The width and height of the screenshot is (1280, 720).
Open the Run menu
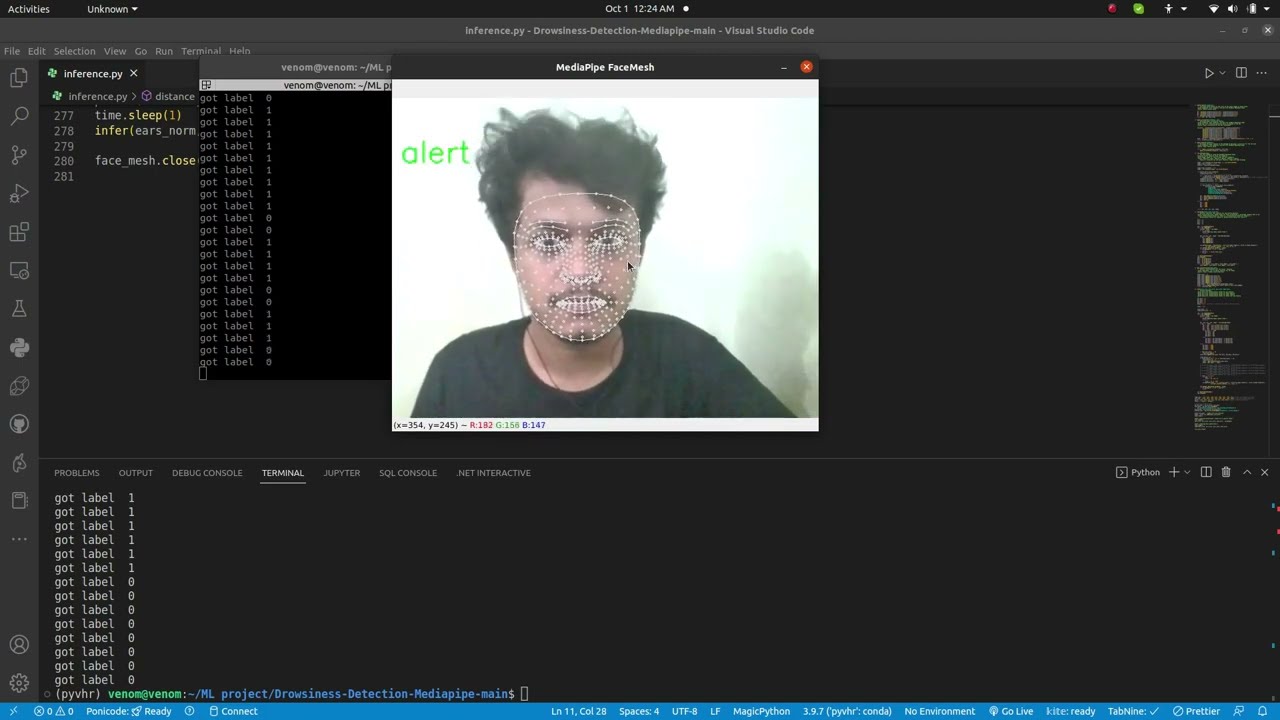164,51
